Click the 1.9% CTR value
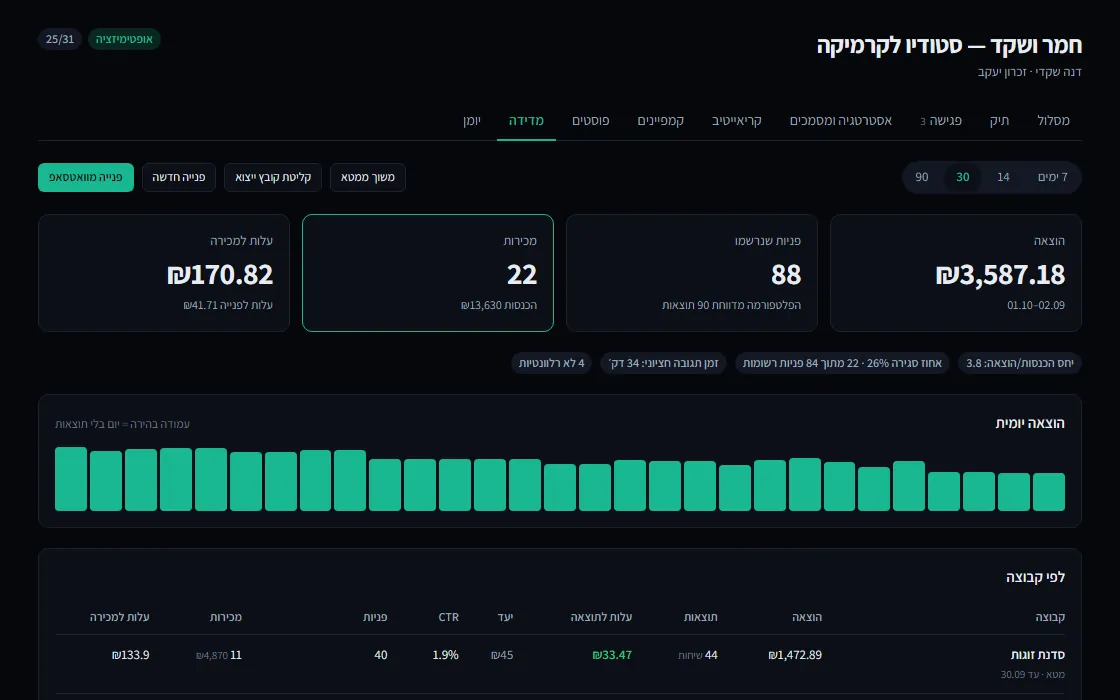Viewport: 1120px width, 700px height. coord(446,655)
